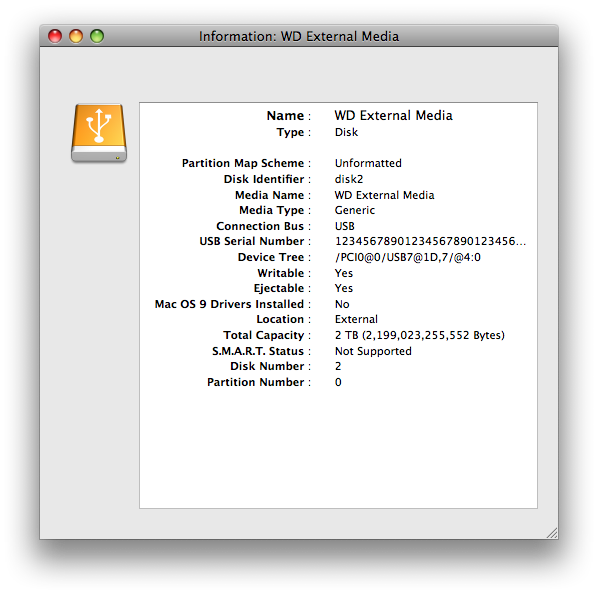The width and height of the screenshot is (598, 594).
Task: Close the Information window with red button
Action: point(55,36)
